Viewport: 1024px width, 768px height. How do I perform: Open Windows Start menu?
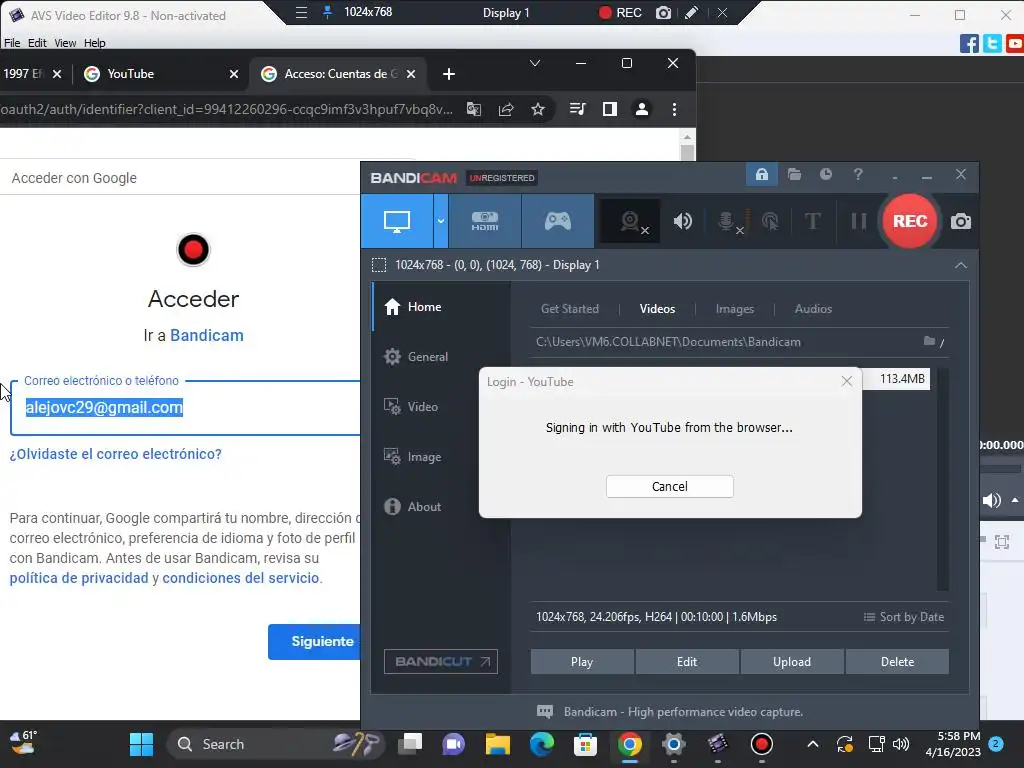[x=141, y=744]
